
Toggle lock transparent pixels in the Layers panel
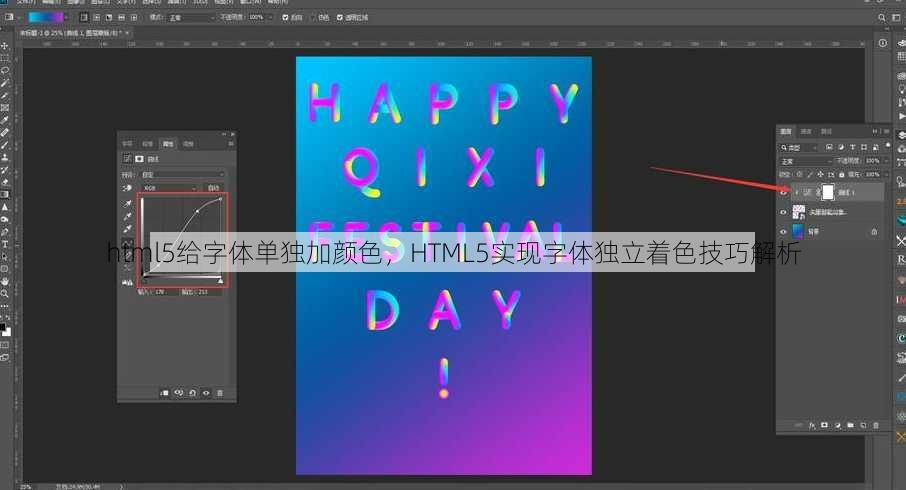800,174
